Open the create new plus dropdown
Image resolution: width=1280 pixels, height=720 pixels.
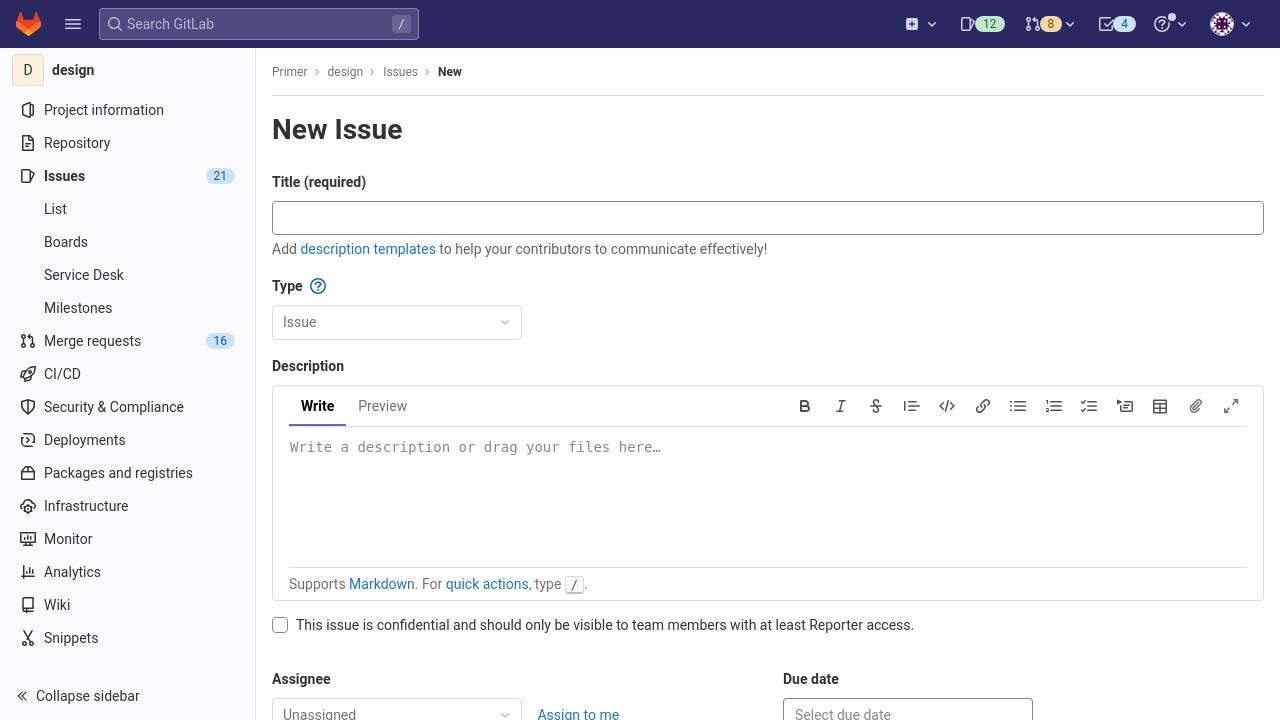[921, 24]
